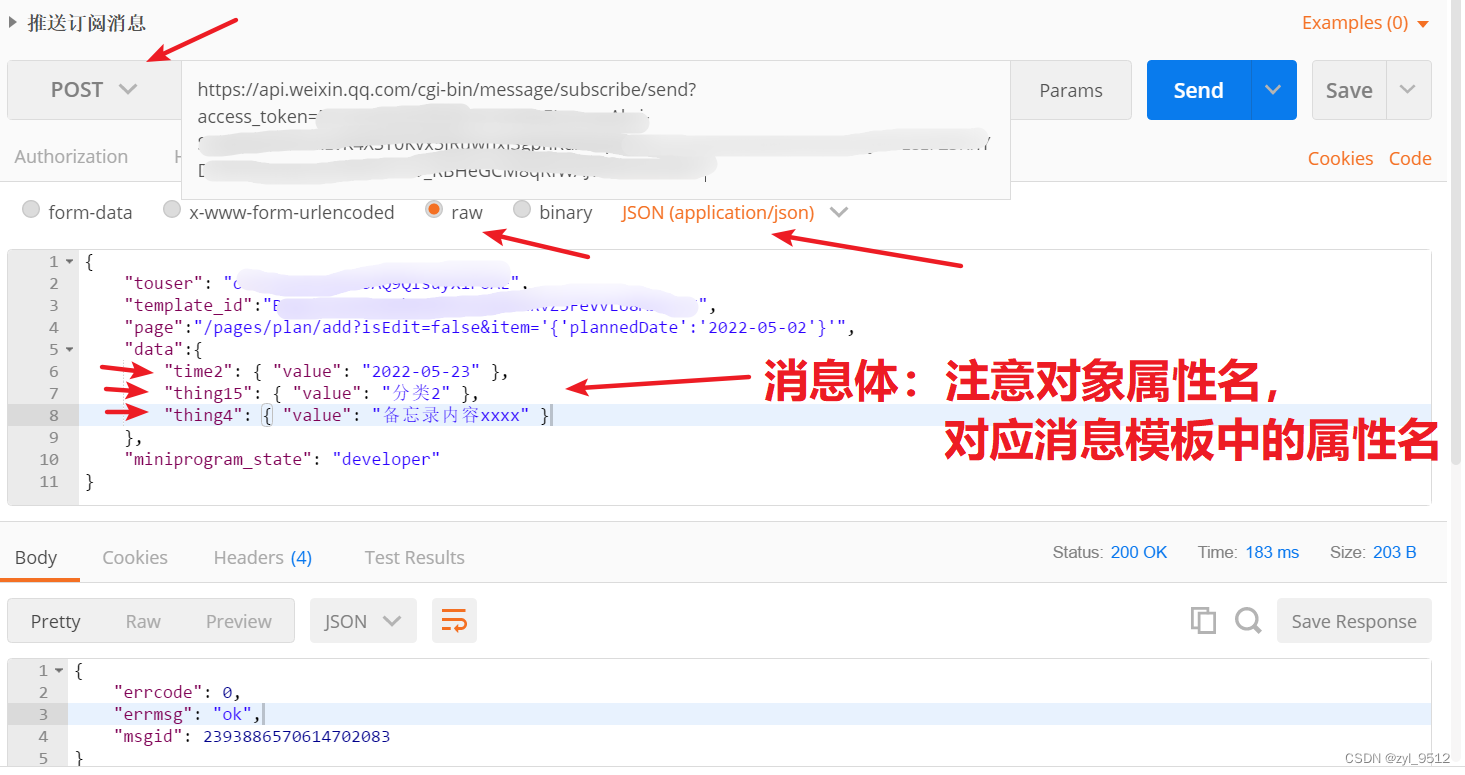This screenshot has width=1465, height=775.
Task: Open the JSON (application/json) content type dropdown
Action: (x=735, y=213)
